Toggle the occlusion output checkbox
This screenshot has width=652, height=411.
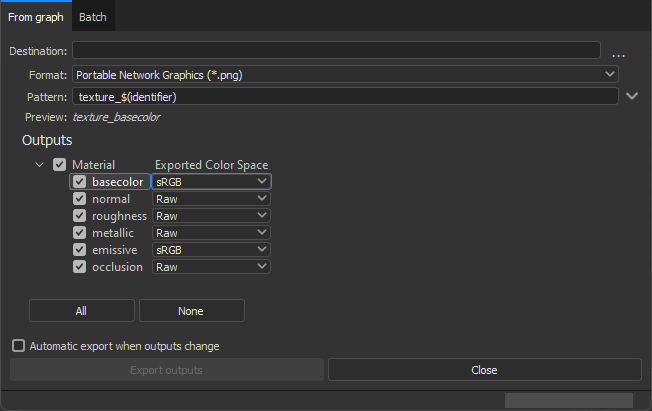79,267
